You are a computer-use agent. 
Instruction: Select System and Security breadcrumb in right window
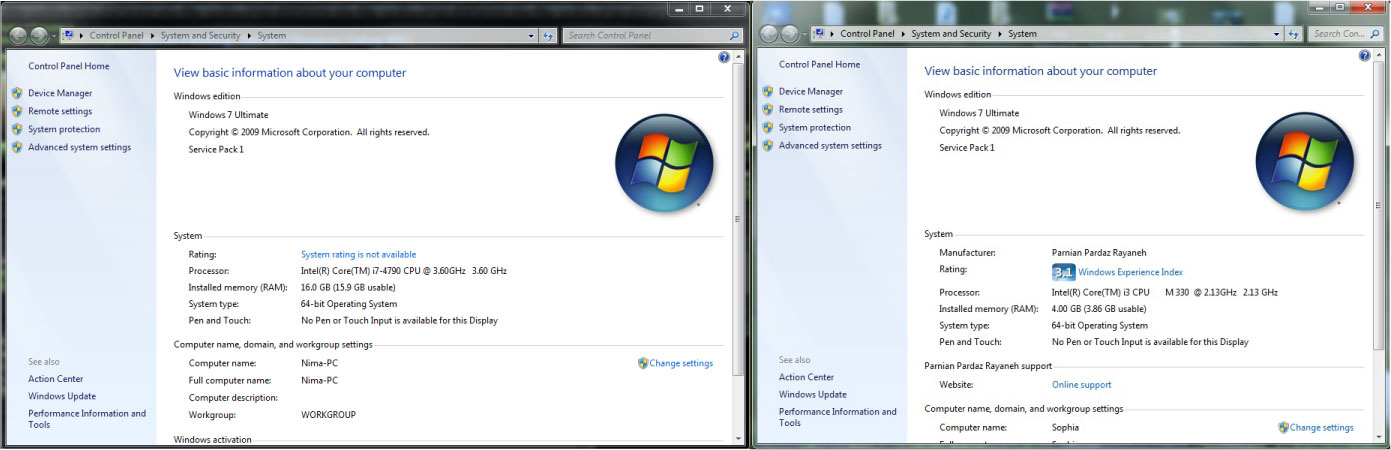coord(952,34)
